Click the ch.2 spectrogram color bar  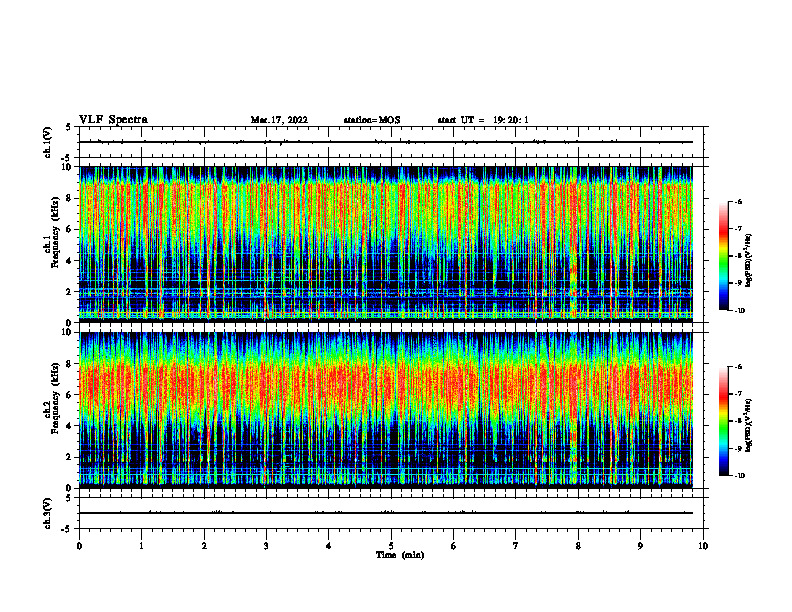pyautogui.click(x=723, y=421)
